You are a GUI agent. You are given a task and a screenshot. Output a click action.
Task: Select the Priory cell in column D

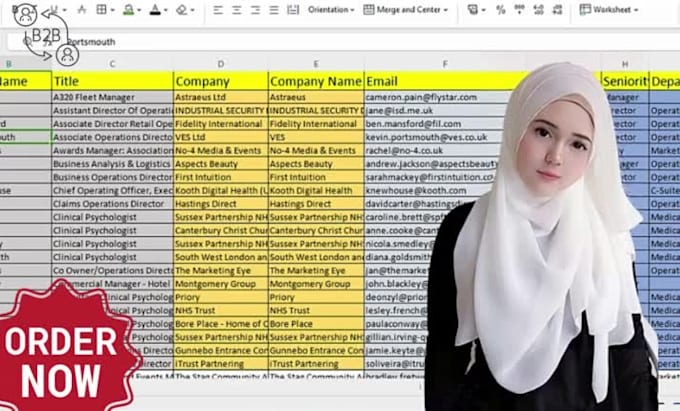tap(221, 297)
